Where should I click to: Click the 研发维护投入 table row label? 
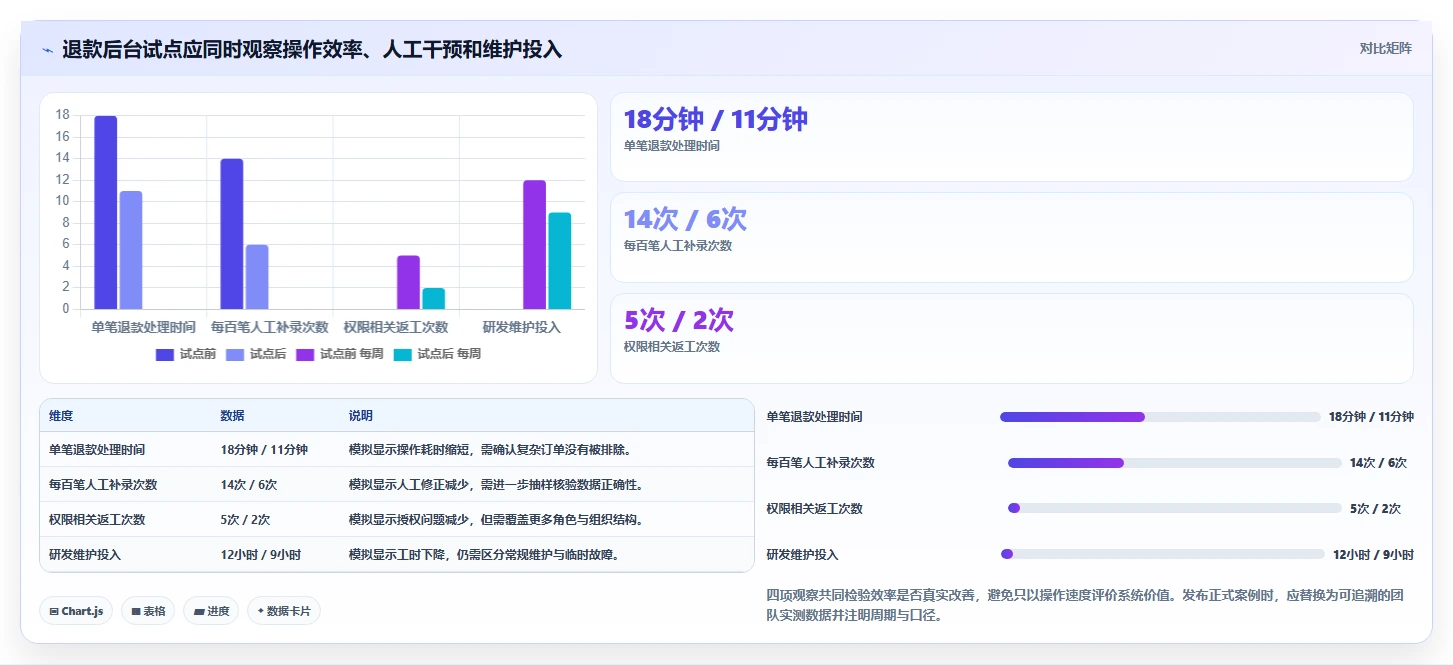85,554
